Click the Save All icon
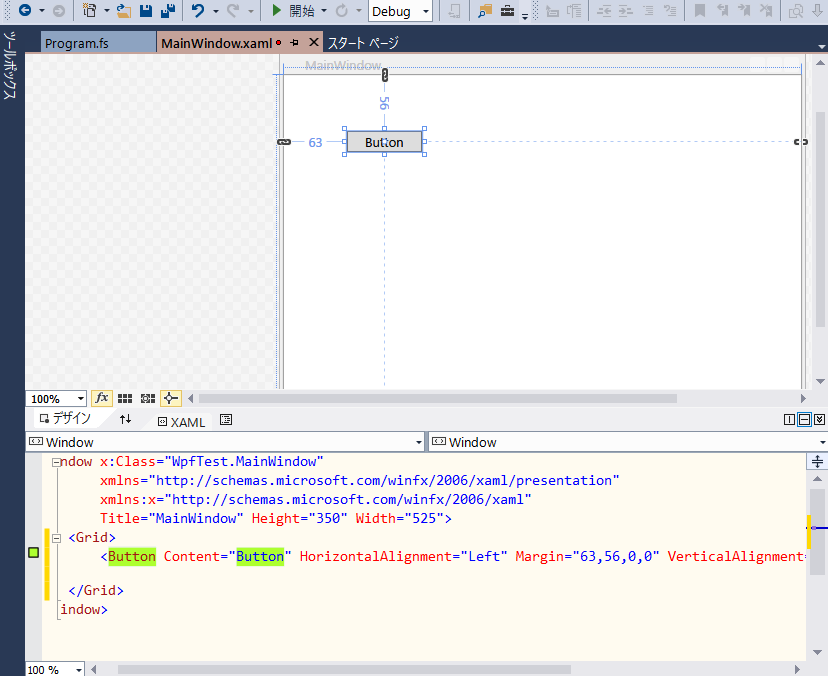The height and width of the screenshot is (676, 828). (x=168, y=11)
